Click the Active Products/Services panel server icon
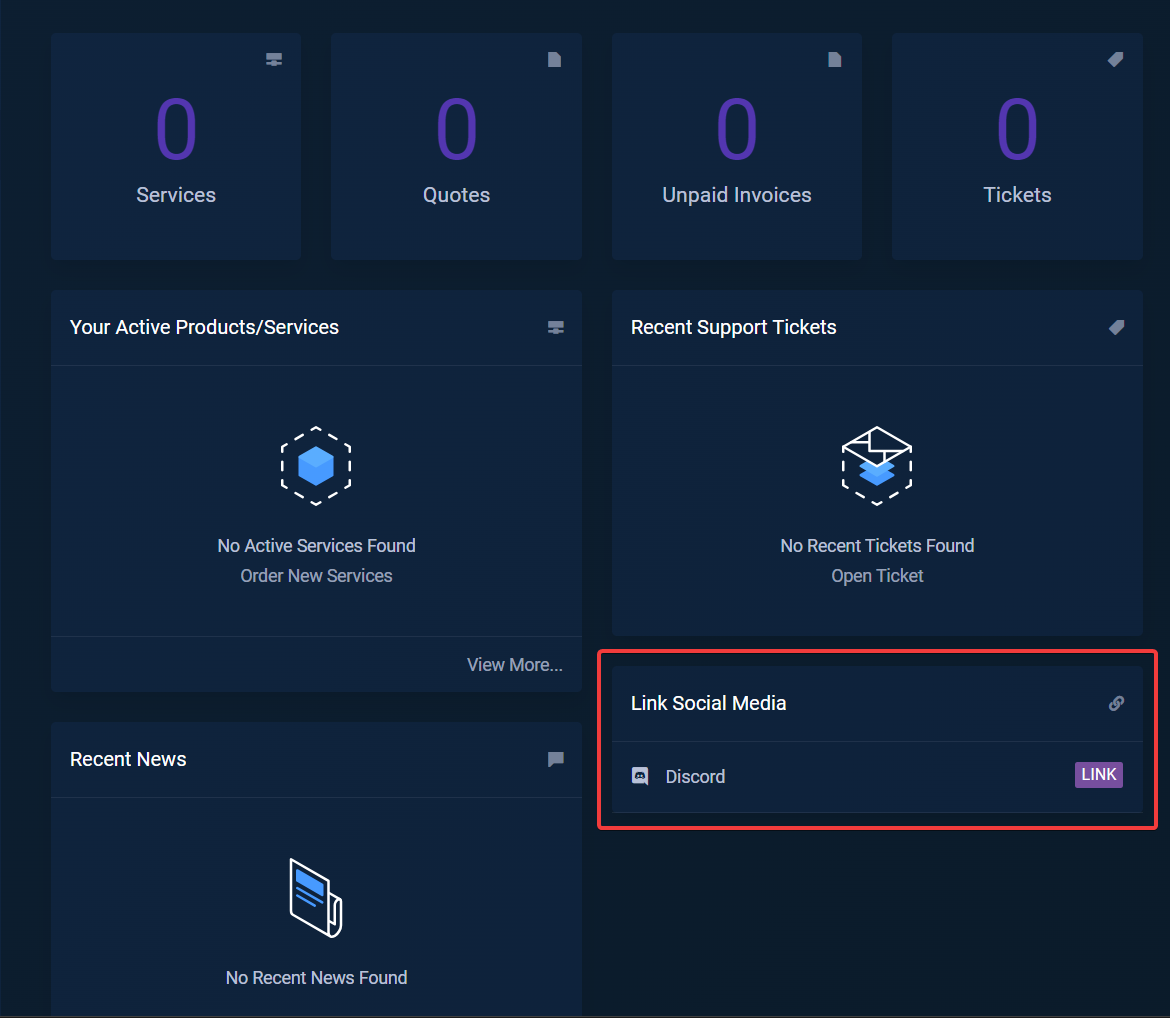 point(556,328)
